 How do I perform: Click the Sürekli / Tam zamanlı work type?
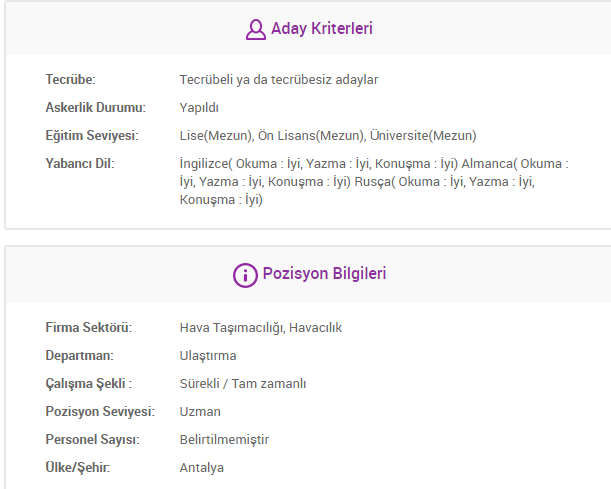pos(243,384)
